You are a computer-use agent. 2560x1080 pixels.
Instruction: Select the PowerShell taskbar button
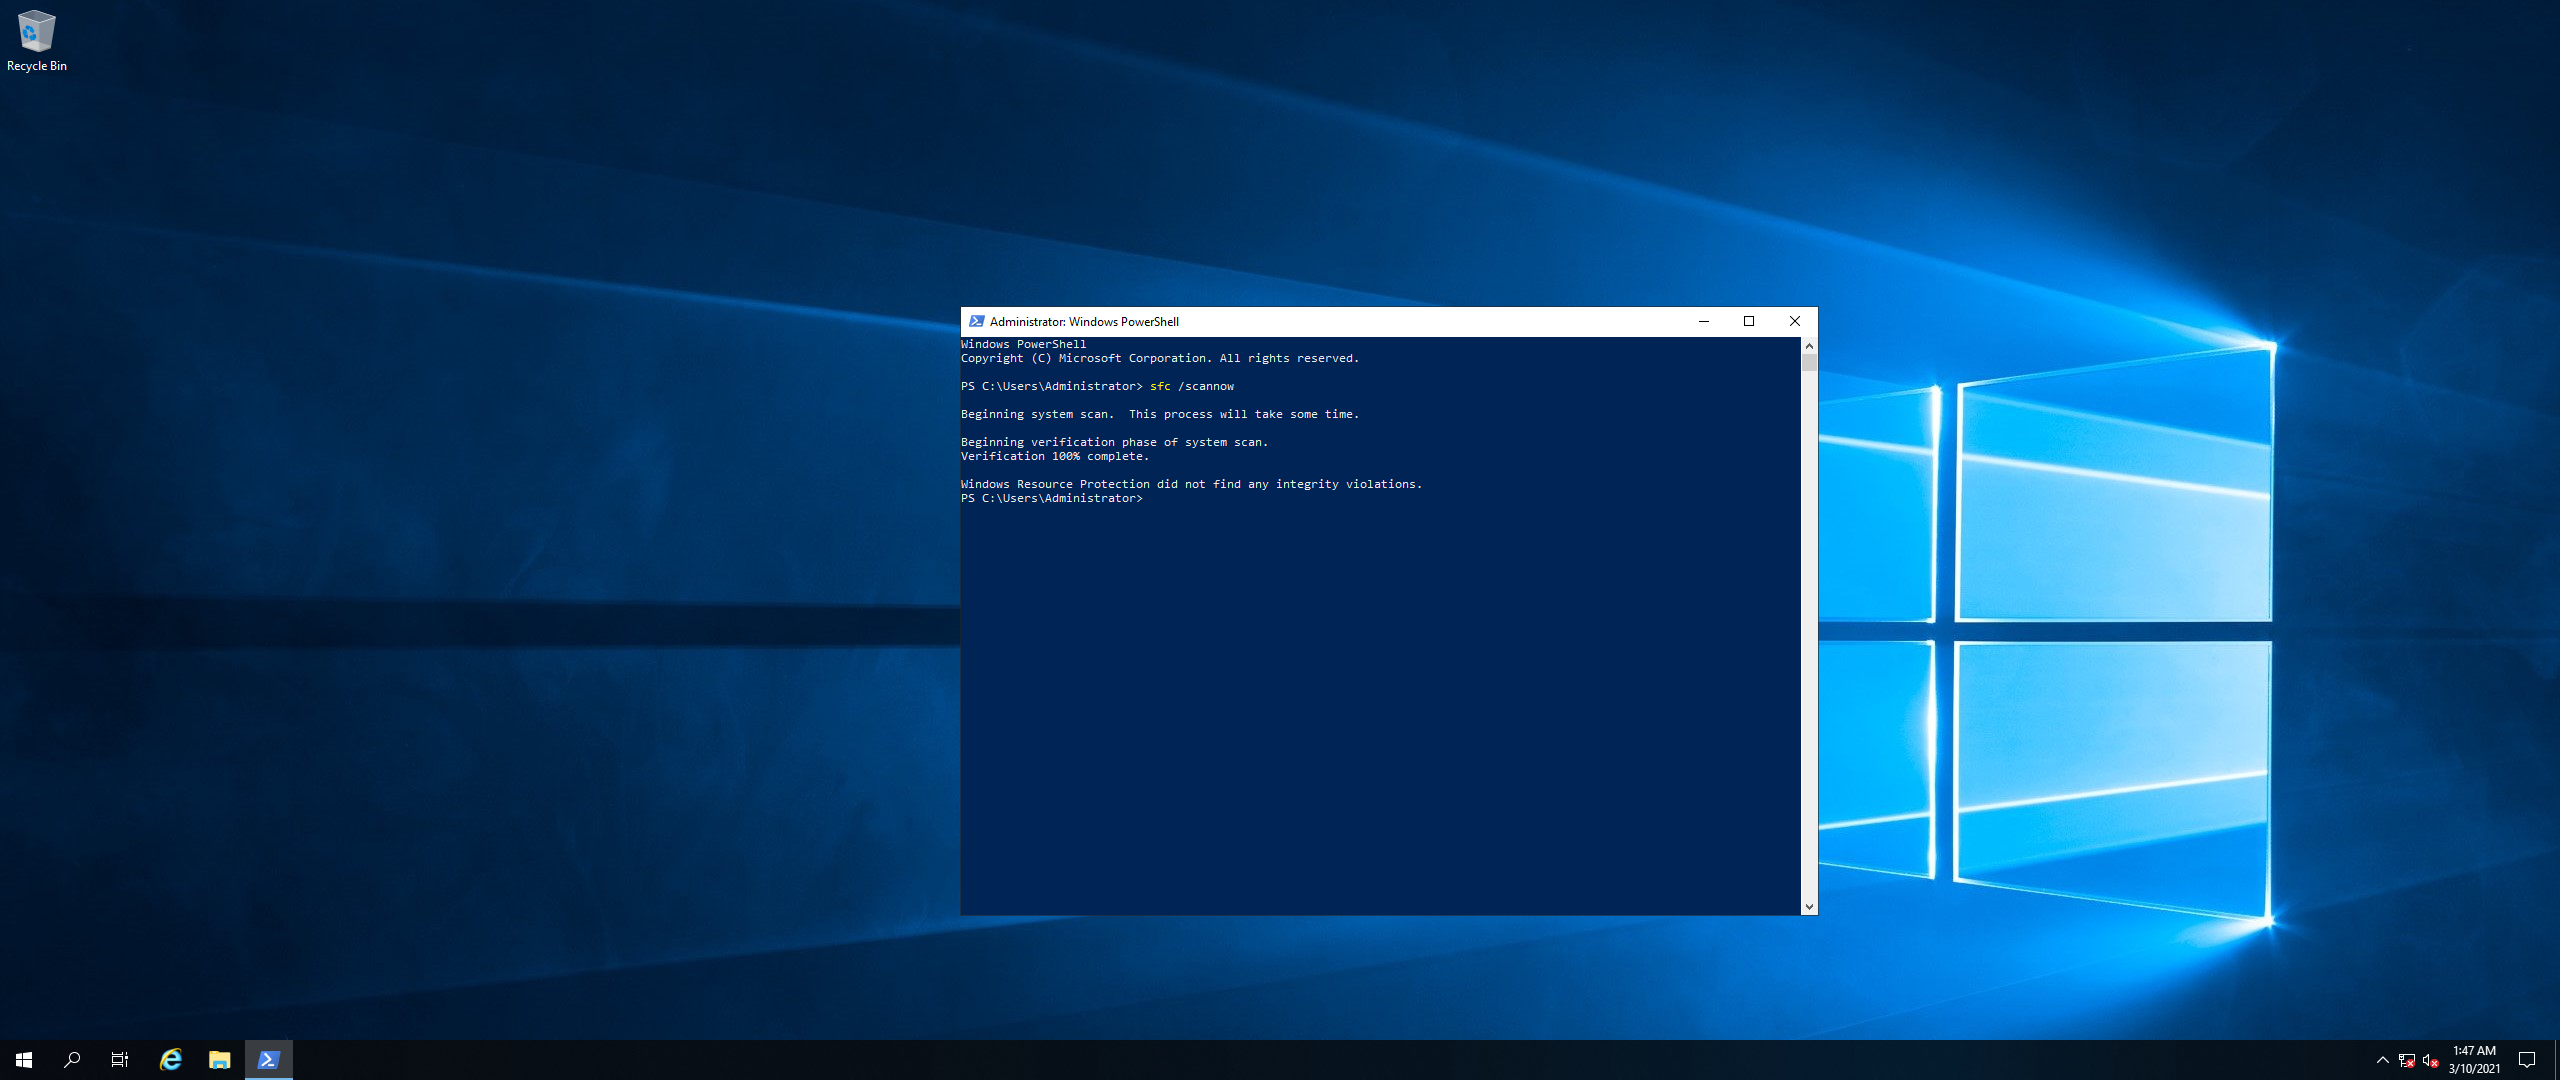(x=269, y=1060)
